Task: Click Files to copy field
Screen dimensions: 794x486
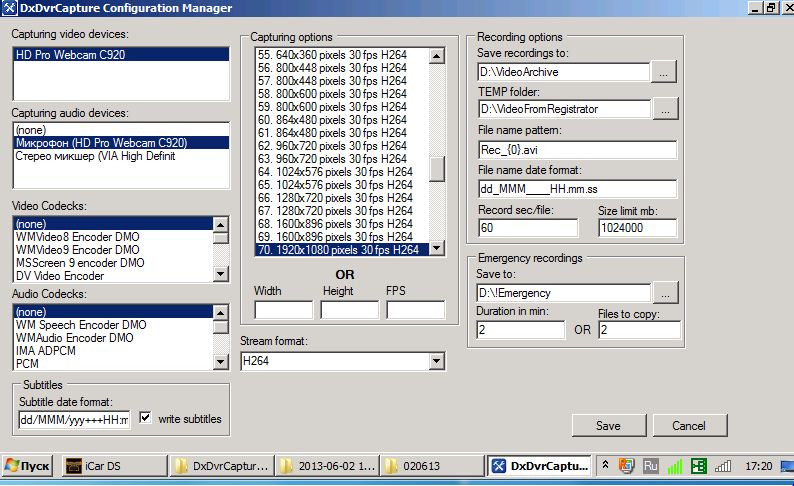Action: pyautogui.click(x=640, y=330)
